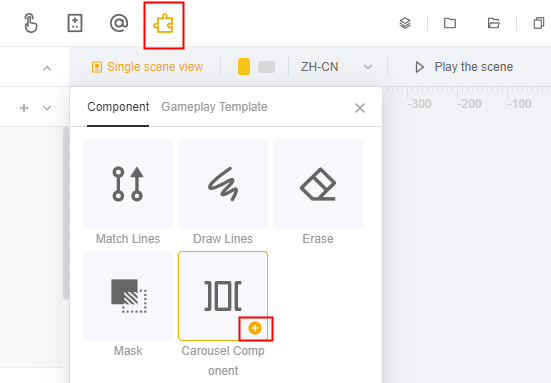
Task: Click the copy pages icon
Action: (539, 23)
